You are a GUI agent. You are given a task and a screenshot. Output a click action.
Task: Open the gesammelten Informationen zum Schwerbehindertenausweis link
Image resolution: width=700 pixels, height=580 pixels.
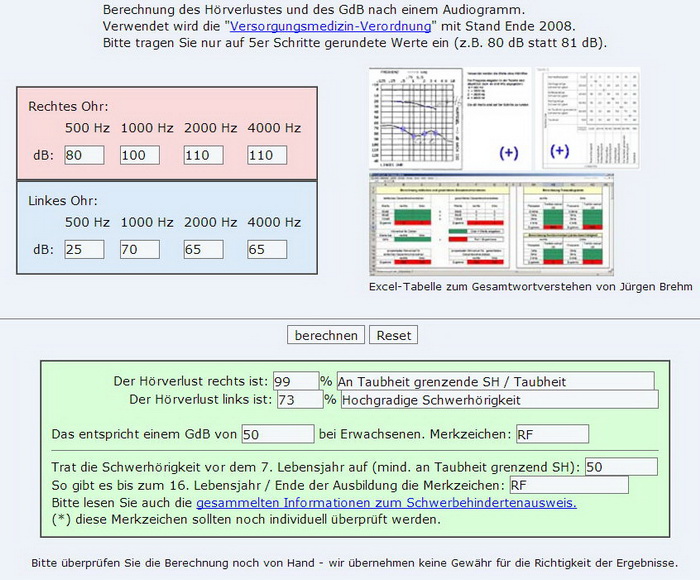386,502
